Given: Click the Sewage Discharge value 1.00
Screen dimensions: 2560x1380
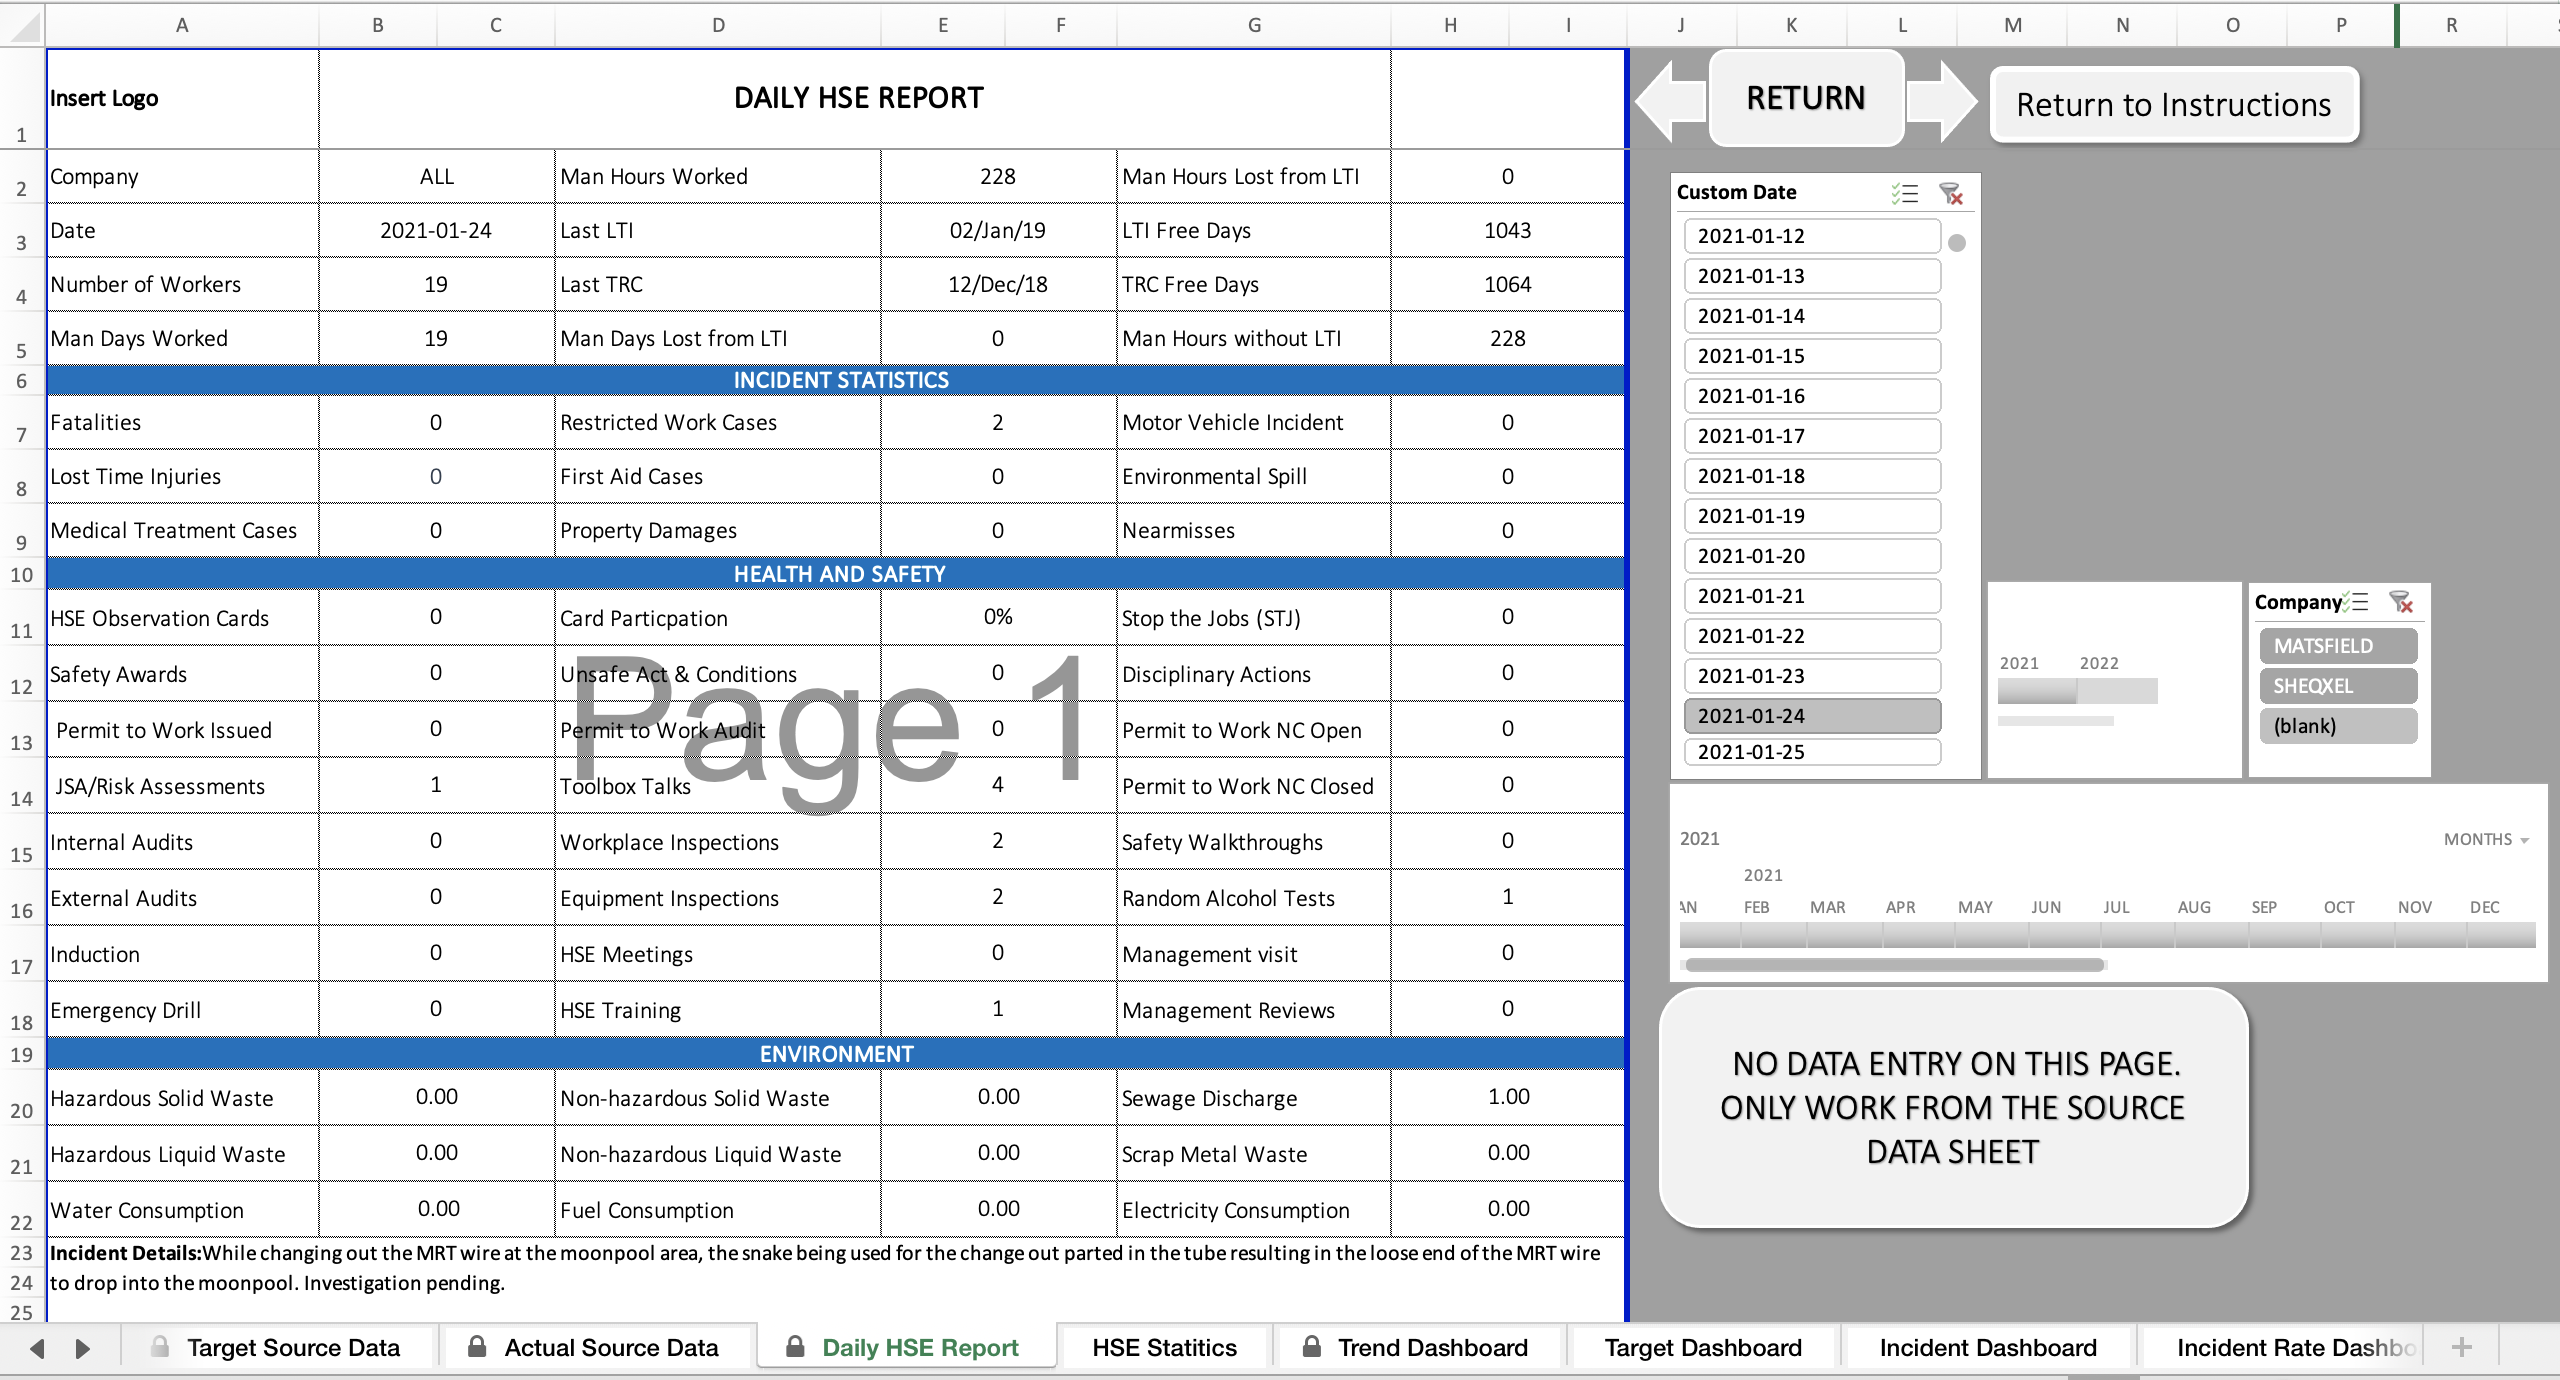Looking at the screenshot, I should [x=1508, y=1097].
